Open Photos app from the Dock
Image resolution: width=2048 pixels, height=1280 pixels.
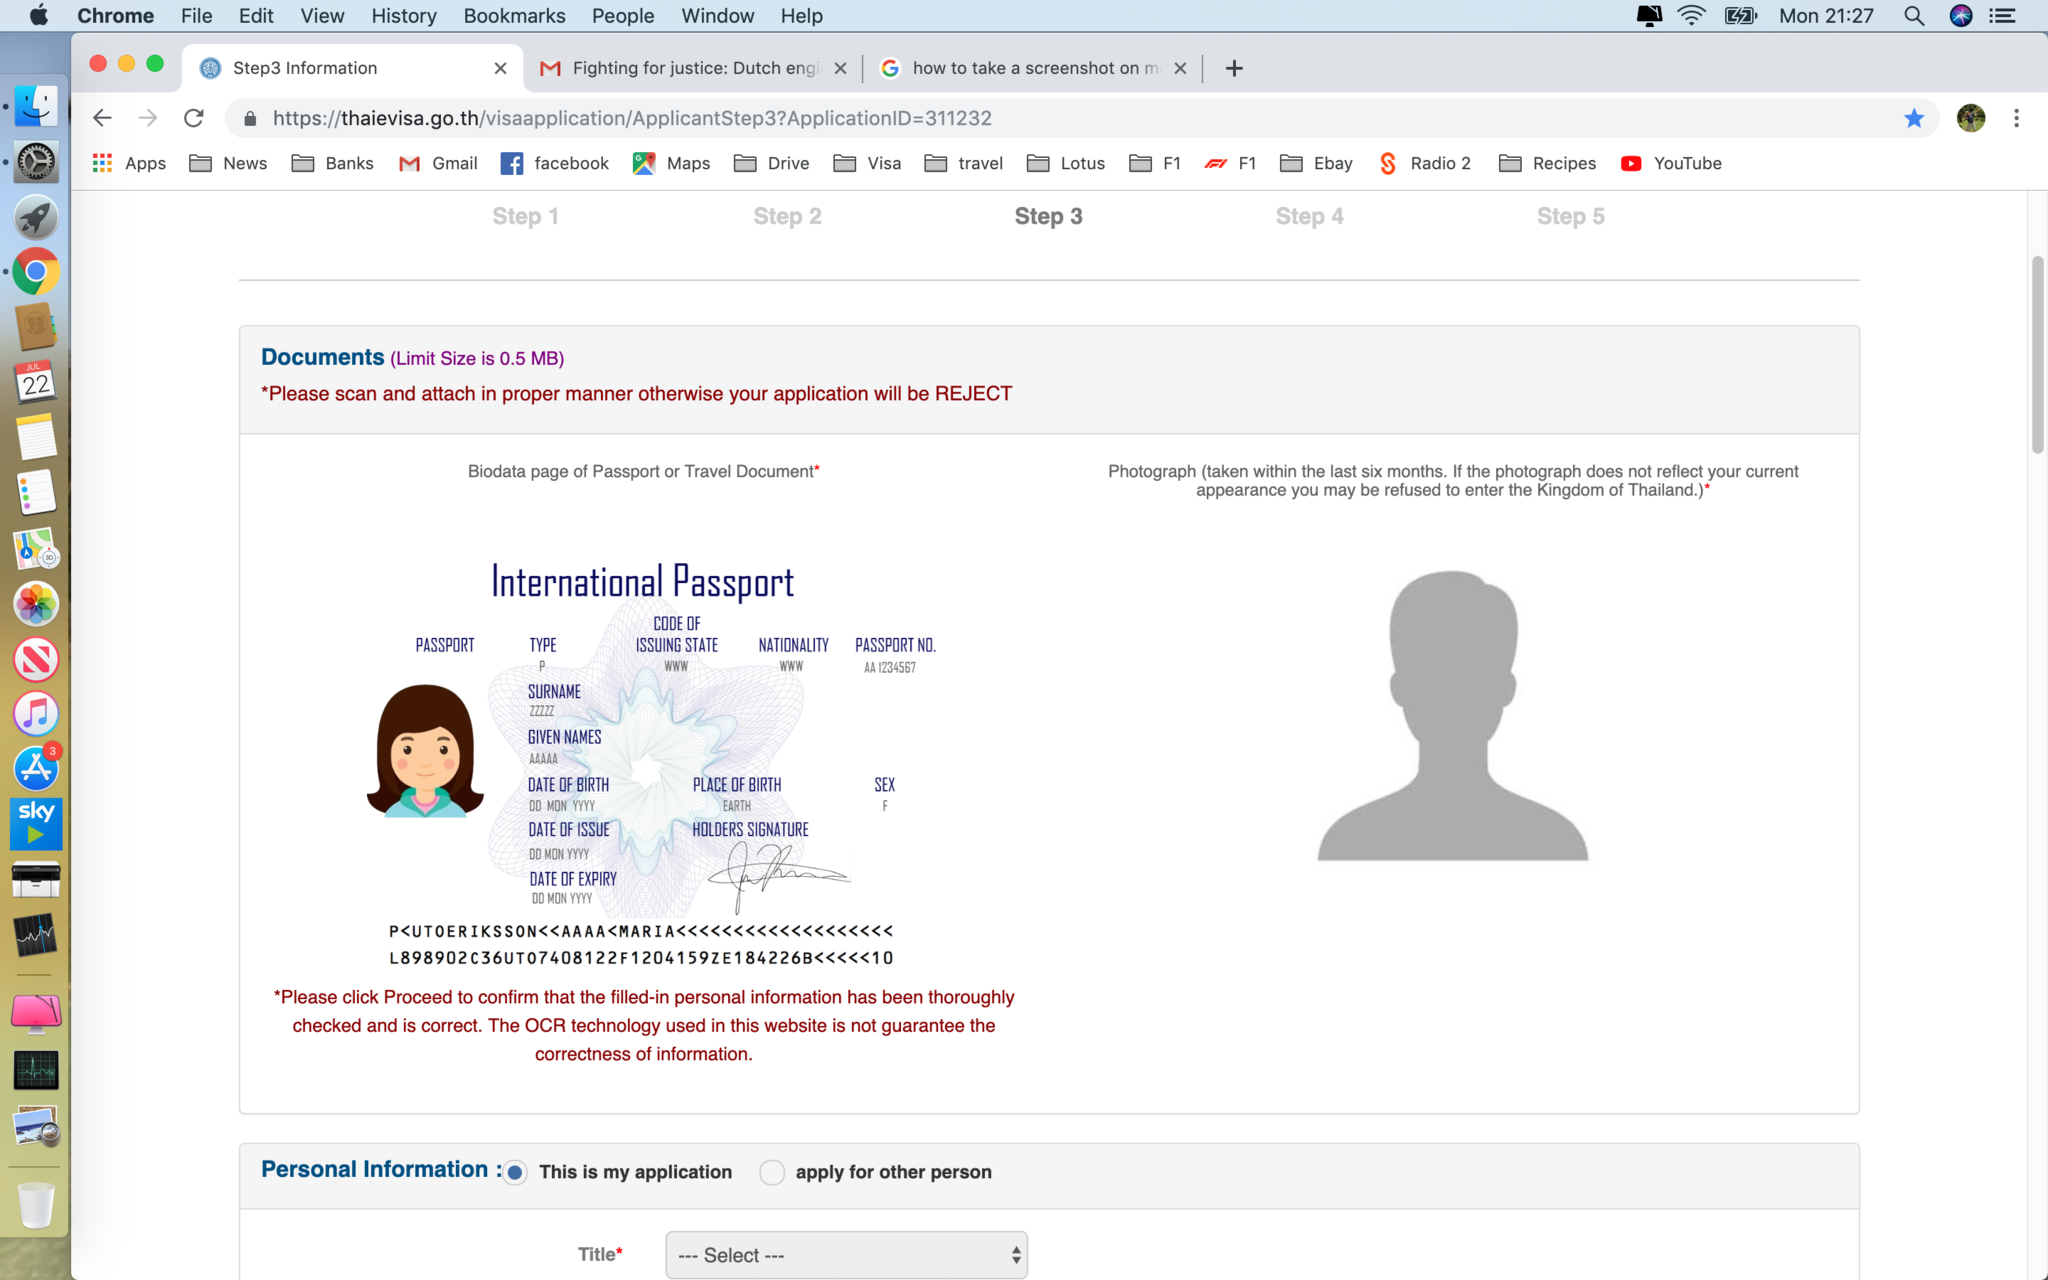(x=36, y=604)
